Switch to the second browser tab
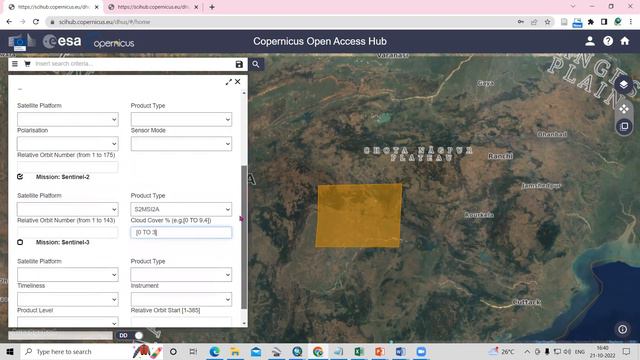Image resolution: width=640 pixels, height=360 pixels. click(153, 7)
